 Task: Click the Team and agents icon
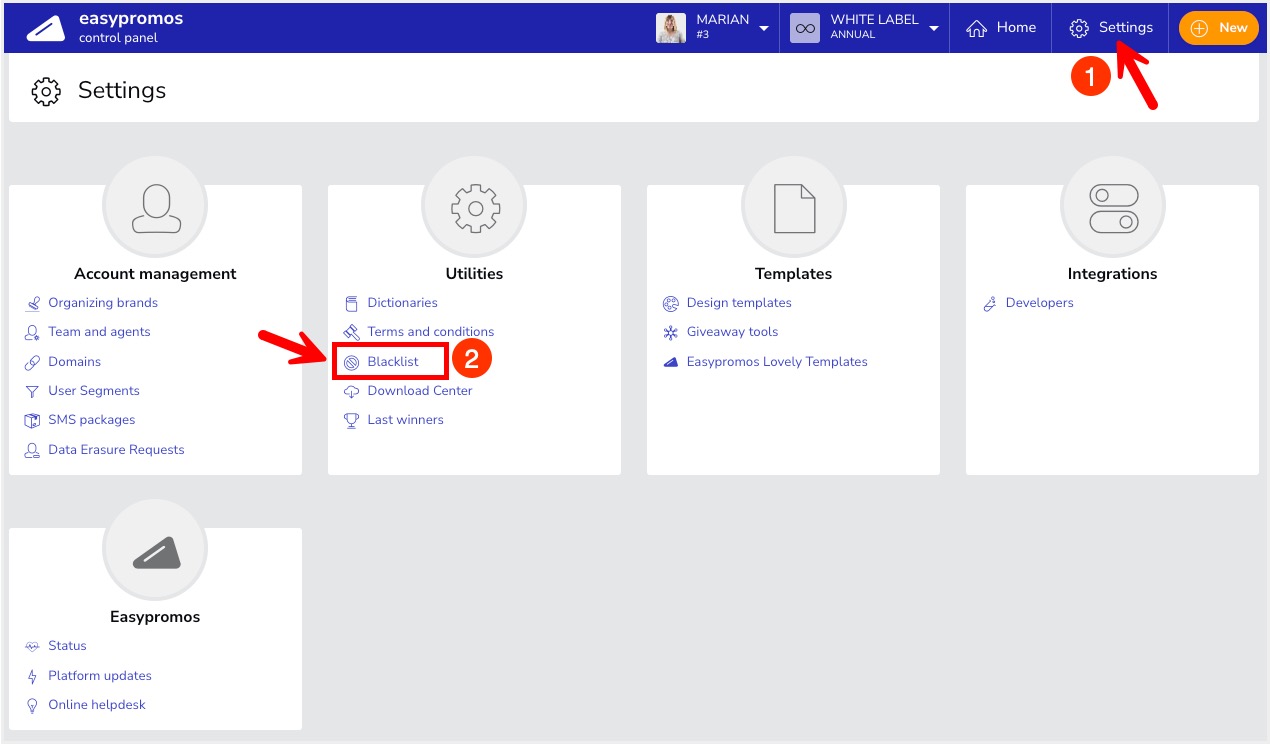coord(32,332)
